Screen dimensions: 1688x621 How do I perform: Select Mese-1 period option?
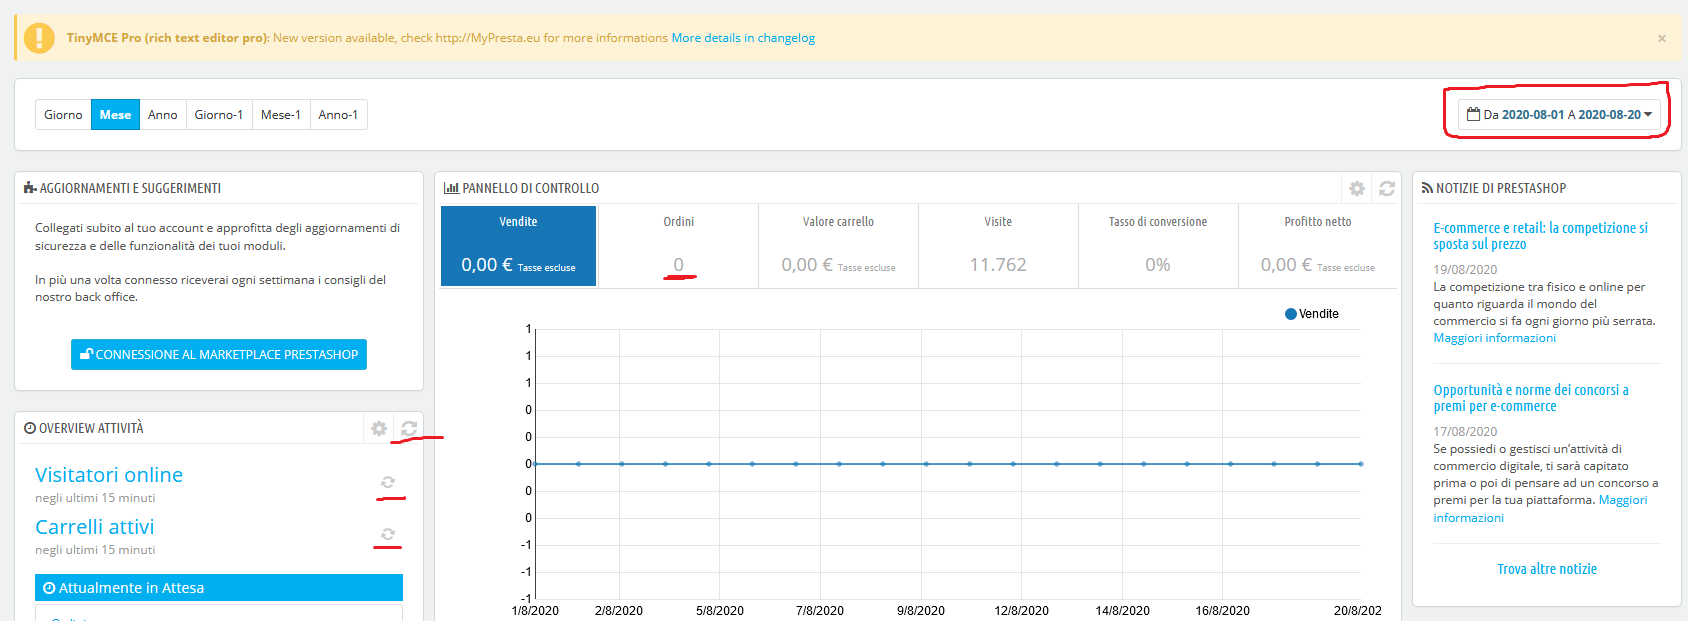click(x=281, y=115)
